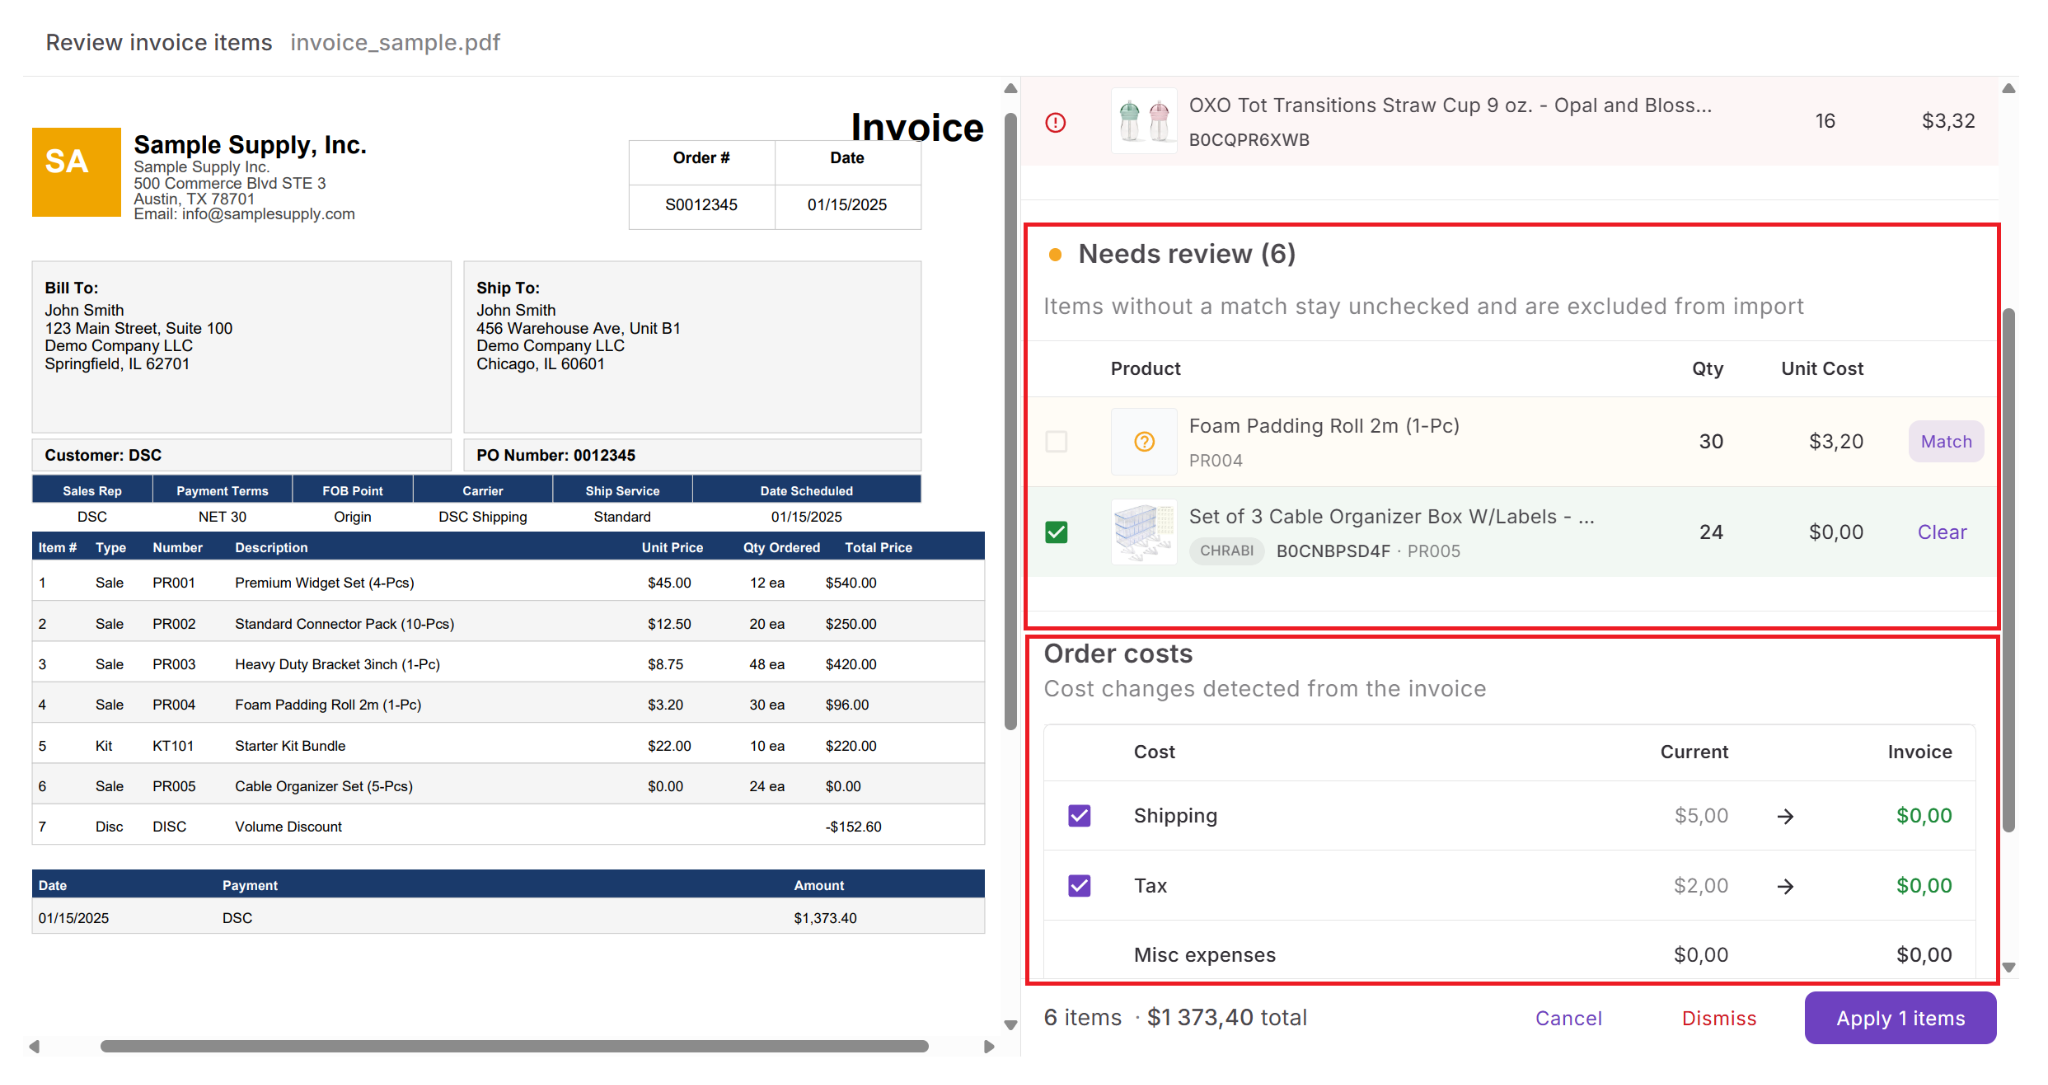The image size is (2048, 1085).
Task: Click the Dismiss button
Action: click(1718, 1018)
